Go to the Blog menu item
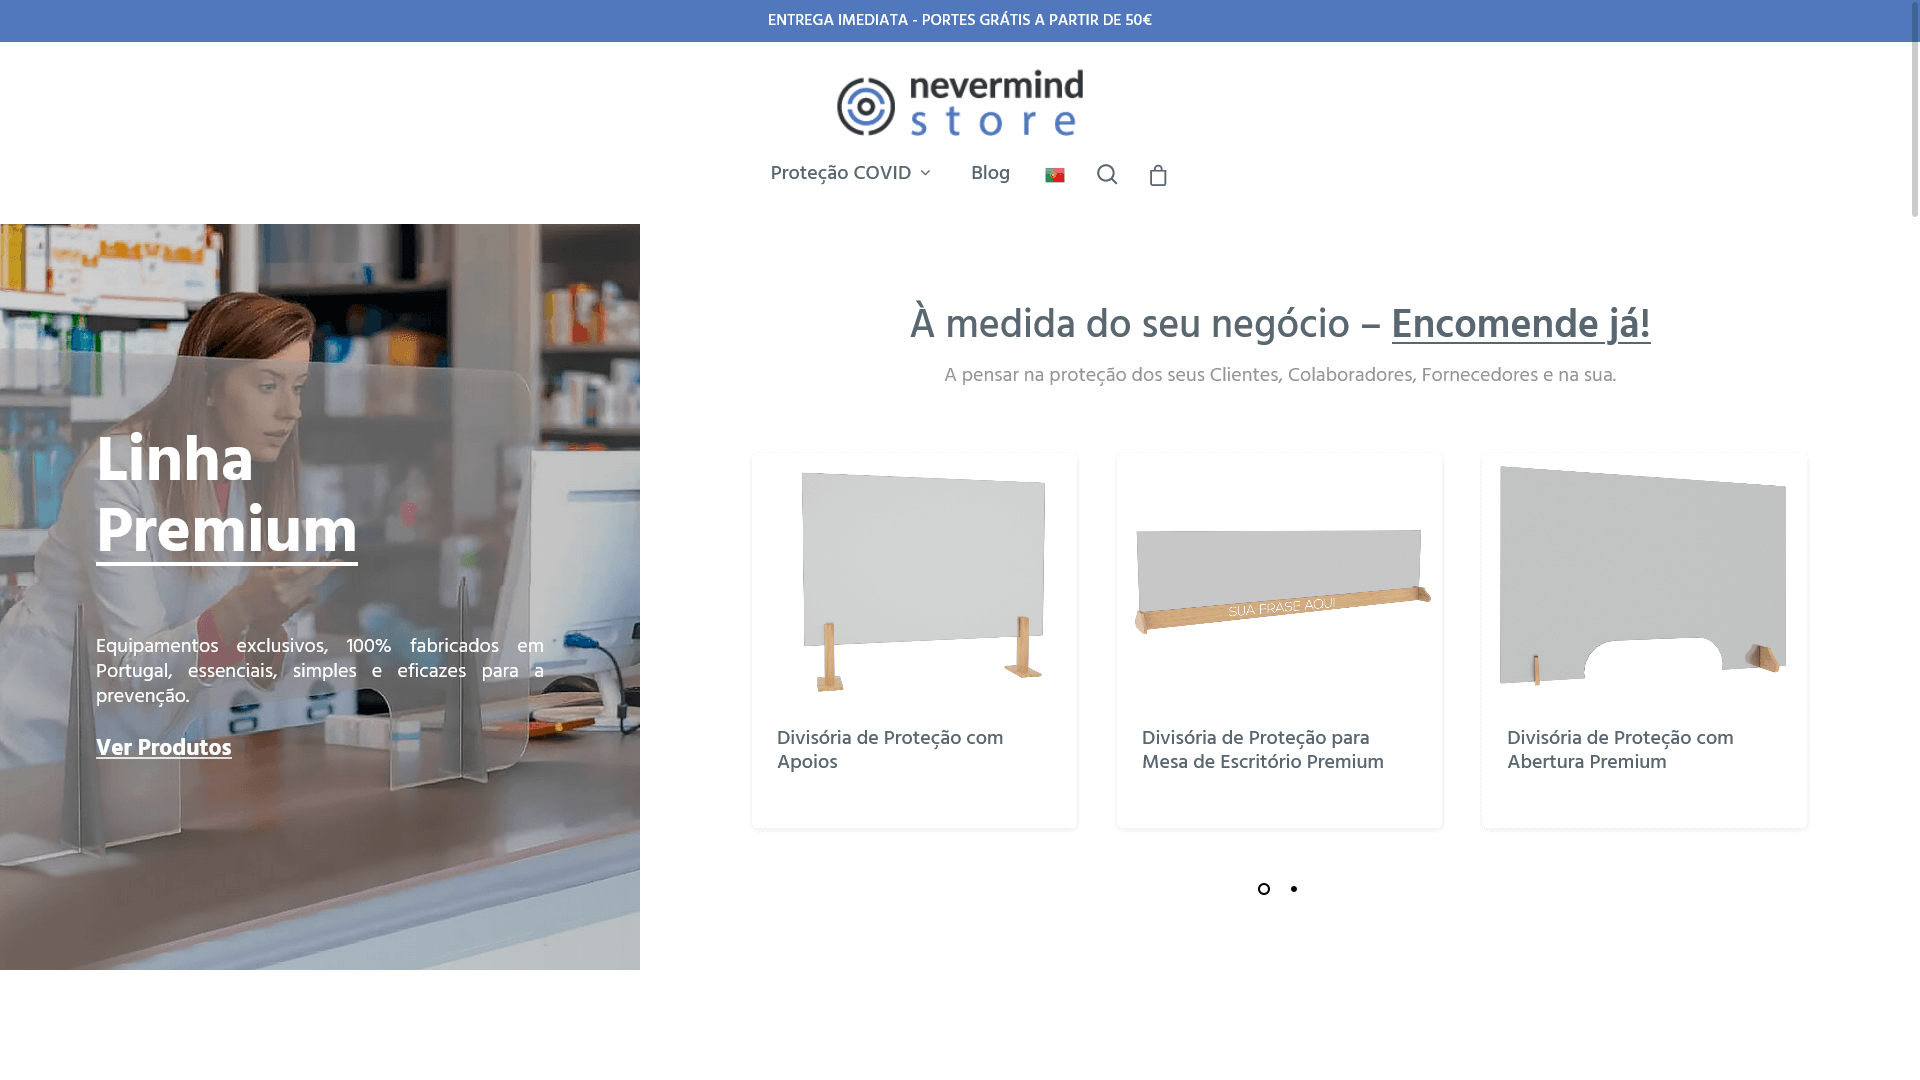1920x1080 pixels. click(990, 174)
